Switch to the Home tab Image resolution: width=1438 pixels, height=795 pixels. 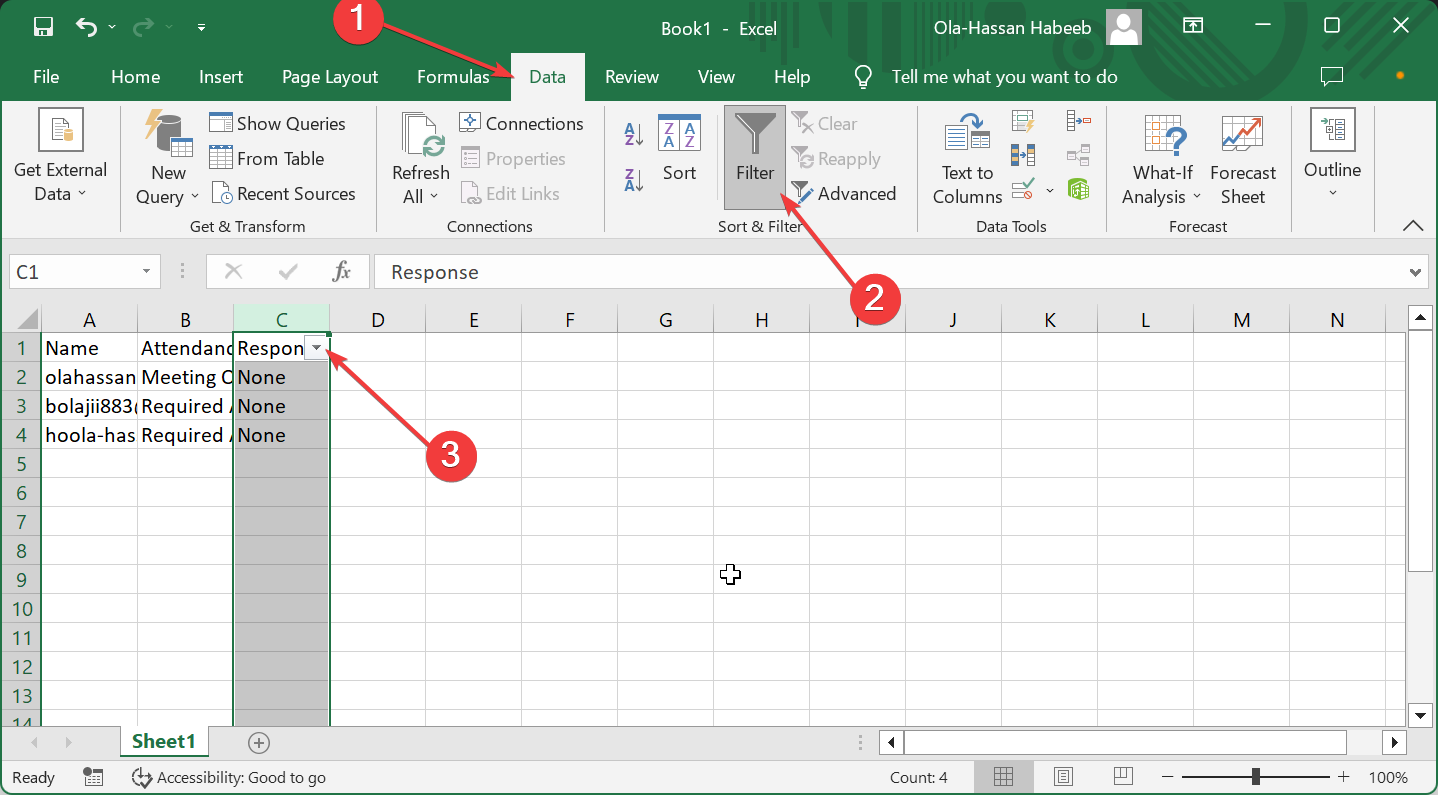click(x=135, y=77)
